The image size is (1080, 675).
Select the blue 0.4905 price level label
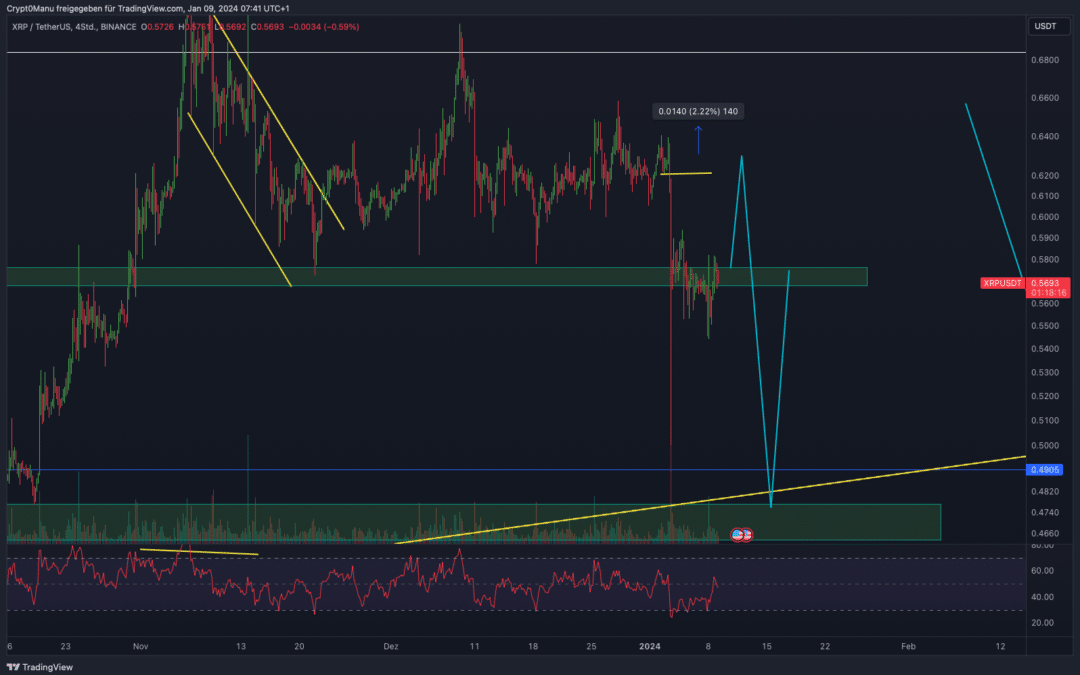click(1044, 470)
